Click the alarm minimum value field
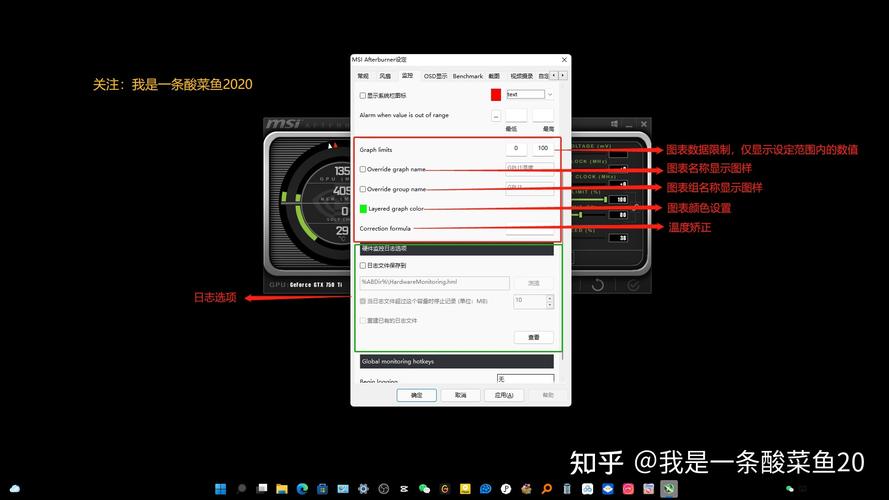Image resolution: width=889 pixels, height=500 pixels. (516, 116)
